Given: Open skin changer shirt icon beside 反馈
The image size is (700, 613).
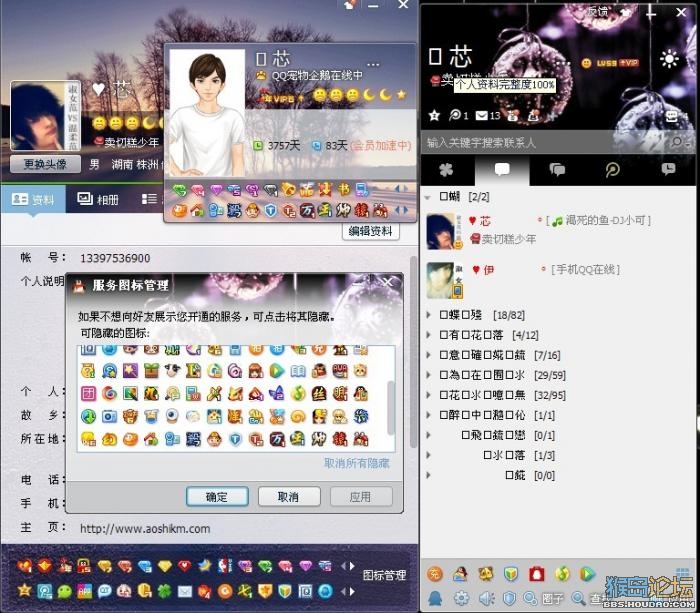Looking at the screenshot, I should click(x=627, y=12).
